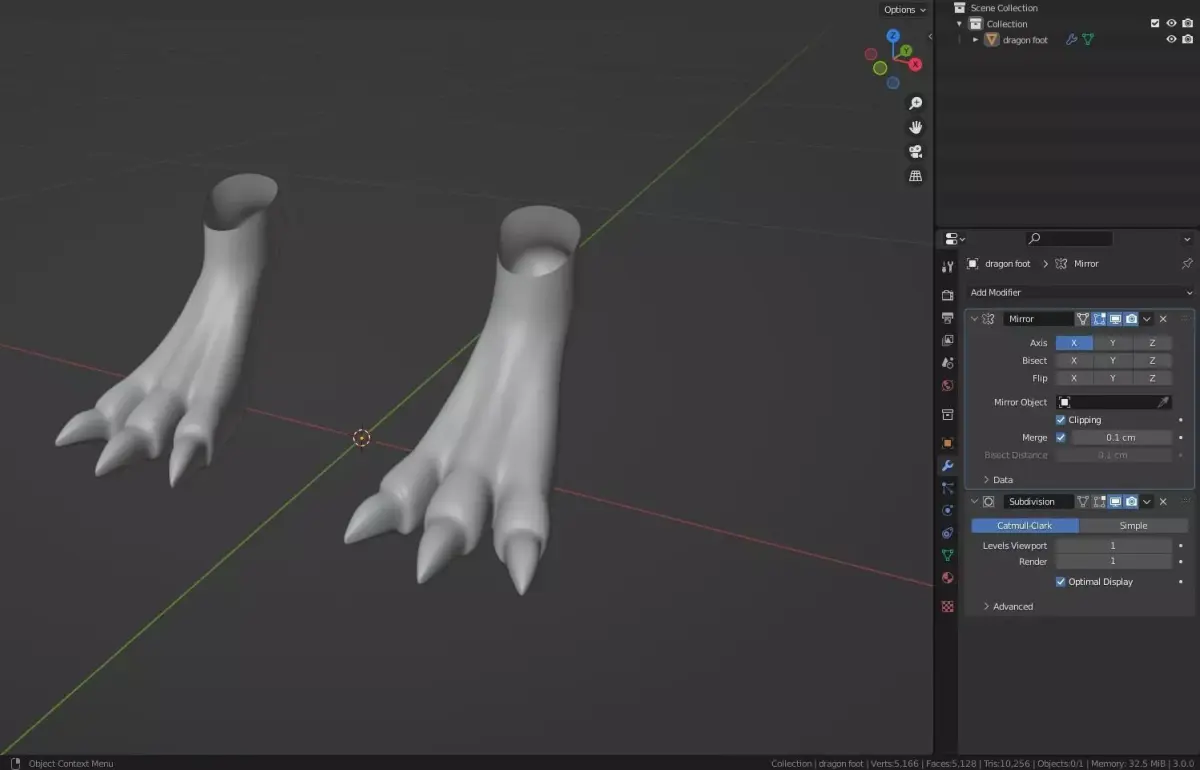Open the viewport Options dropdown
1200x770 pixels.
pos(904,10)
